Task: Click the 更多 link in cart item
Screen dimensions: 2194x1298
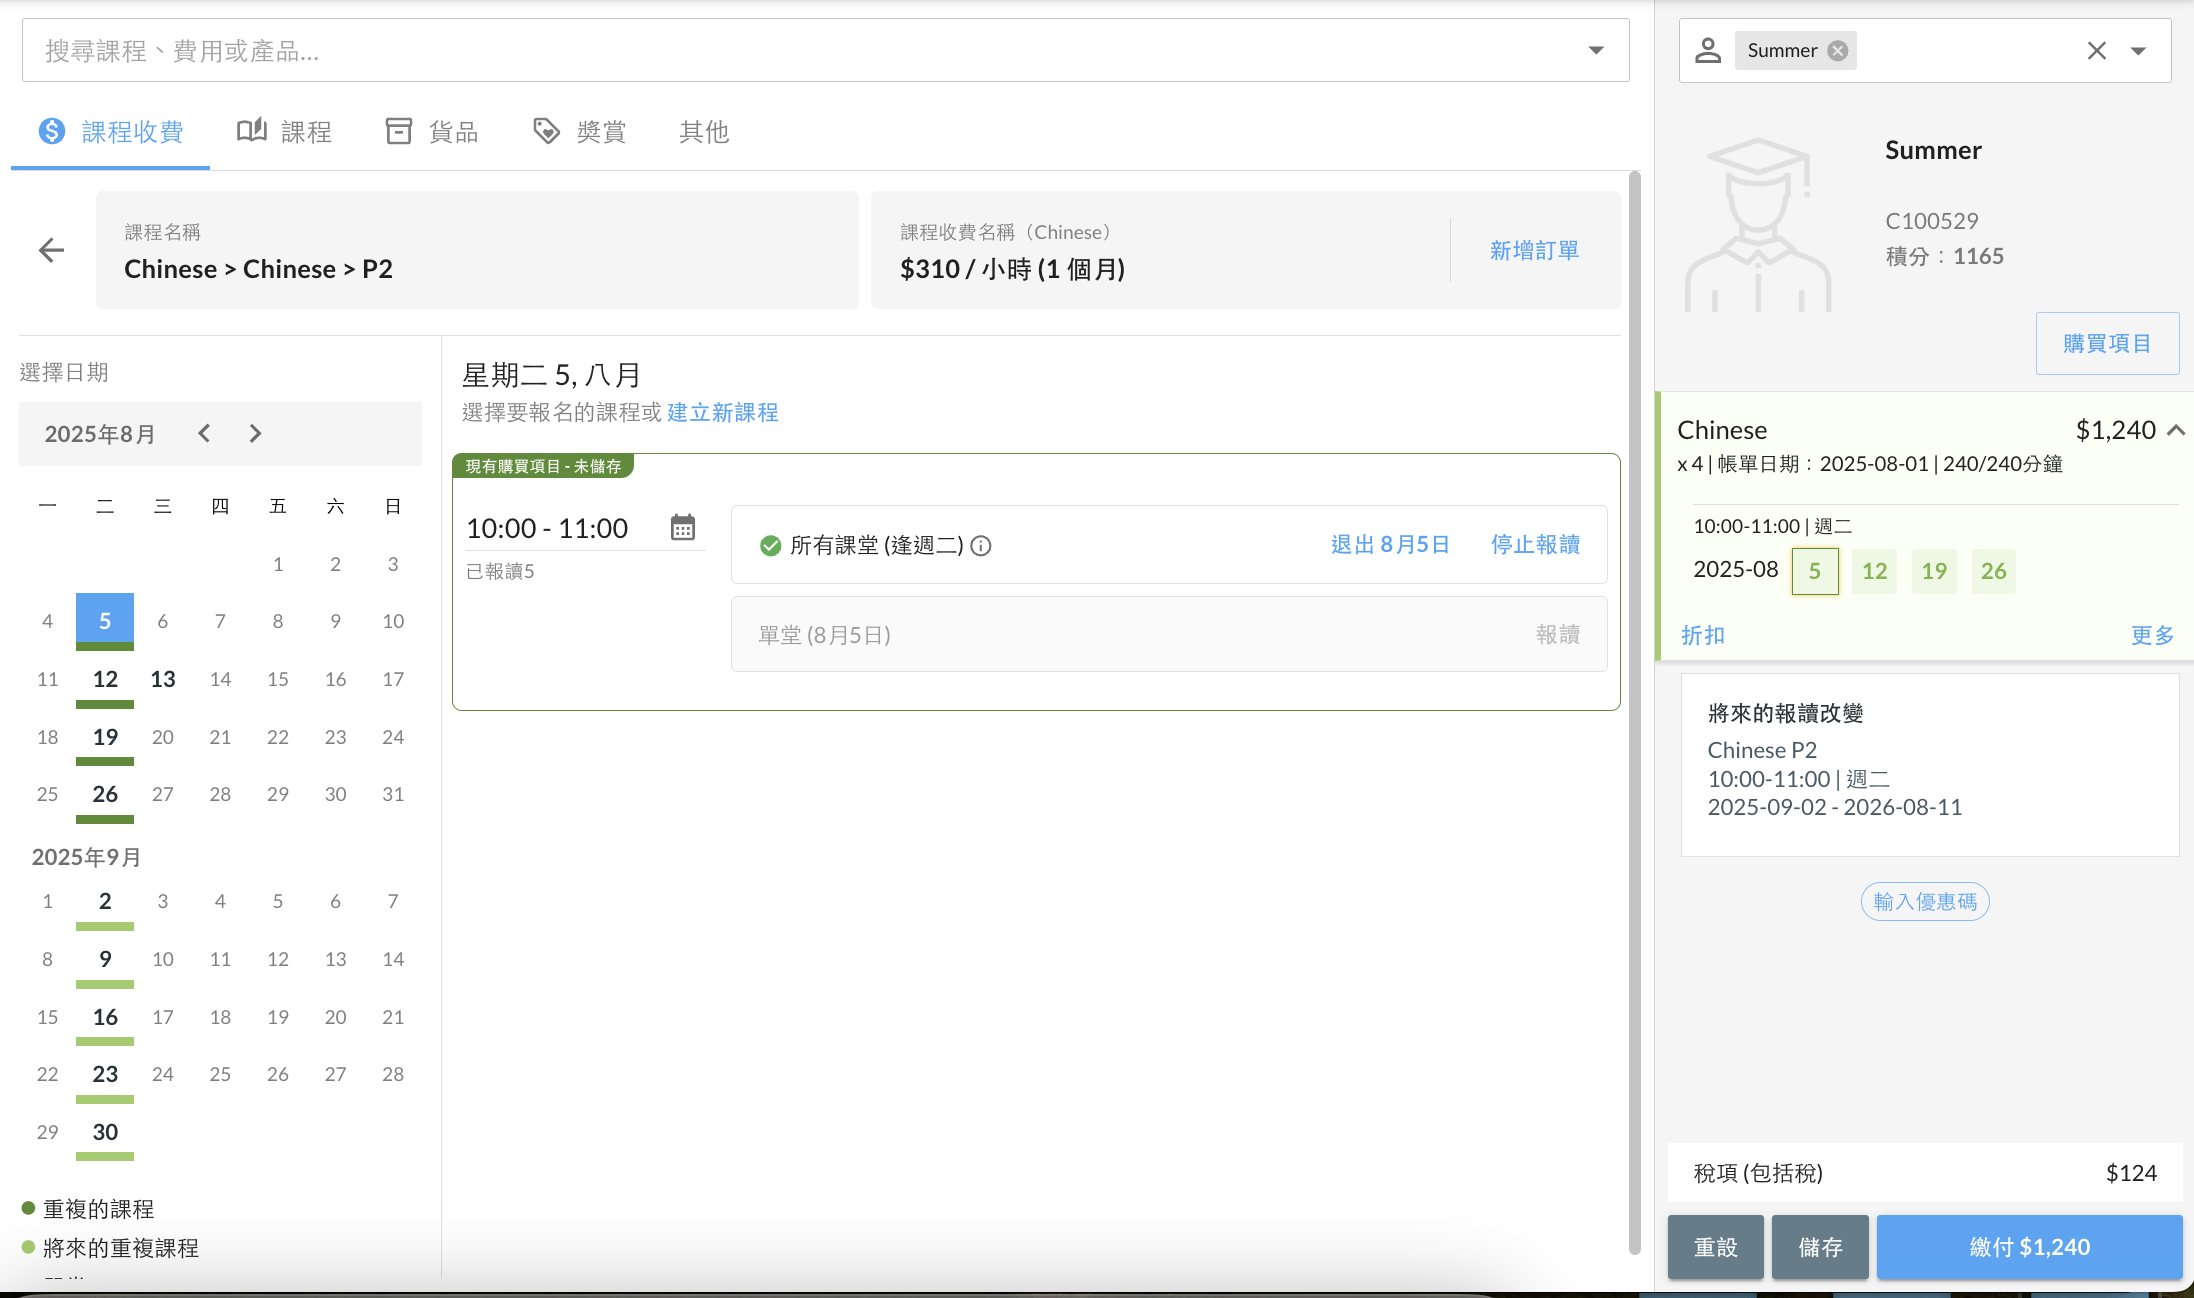Action: point(2153,635)
